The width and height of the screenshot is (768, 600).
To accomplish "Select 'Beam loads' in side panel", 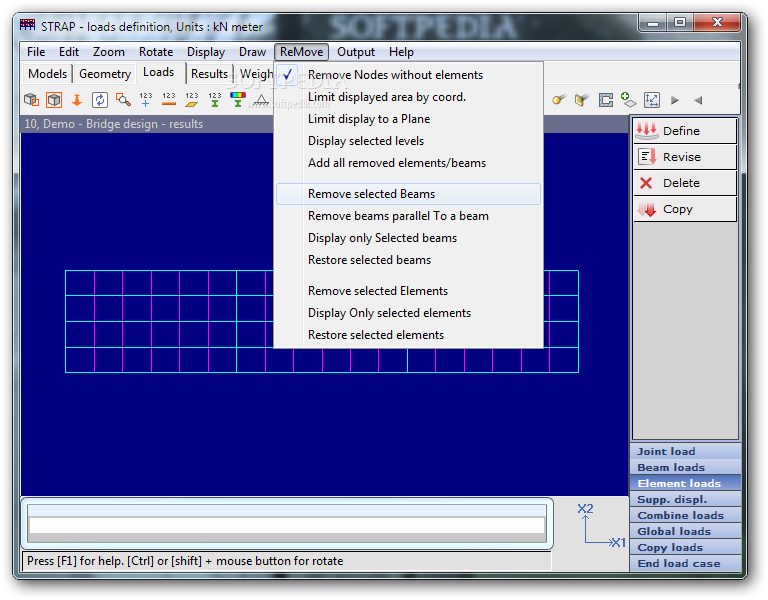I will (685, 467).
